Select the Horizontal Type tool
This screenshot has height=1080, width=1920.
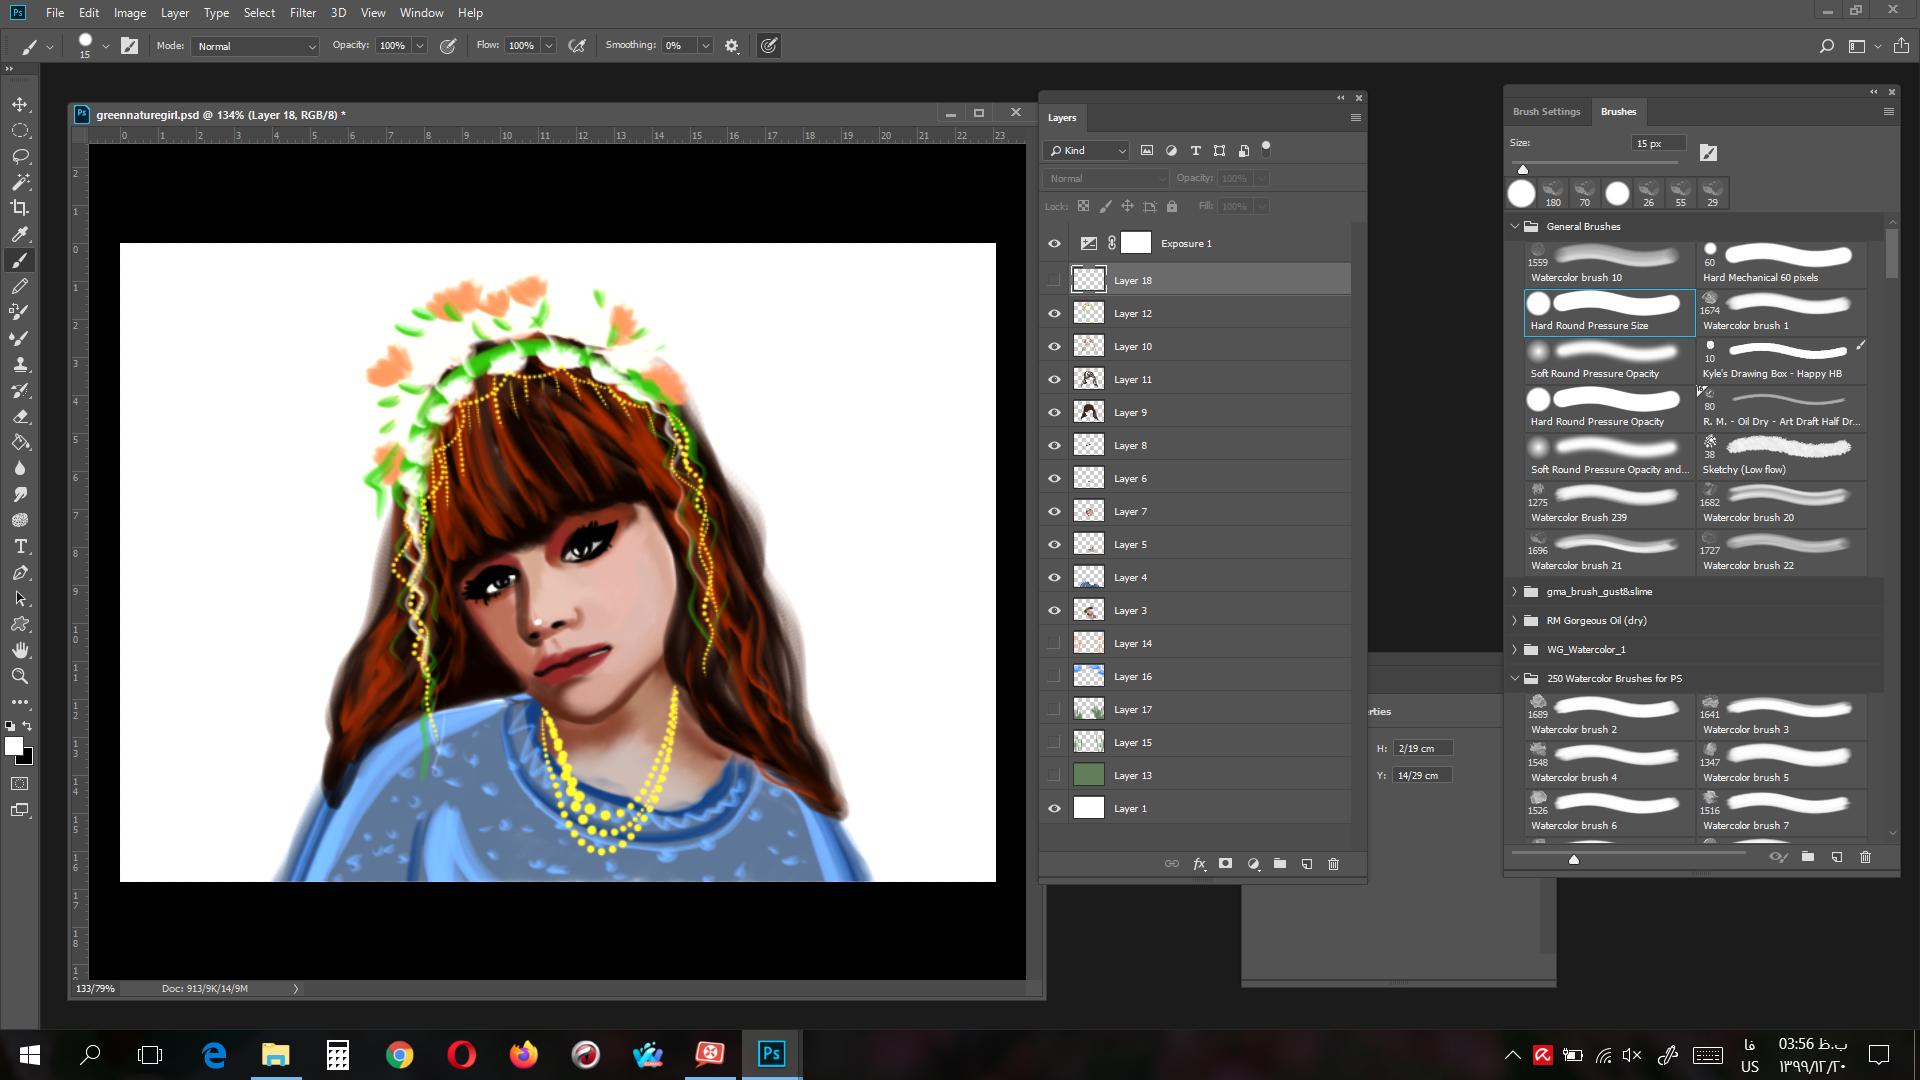(20, 546)
